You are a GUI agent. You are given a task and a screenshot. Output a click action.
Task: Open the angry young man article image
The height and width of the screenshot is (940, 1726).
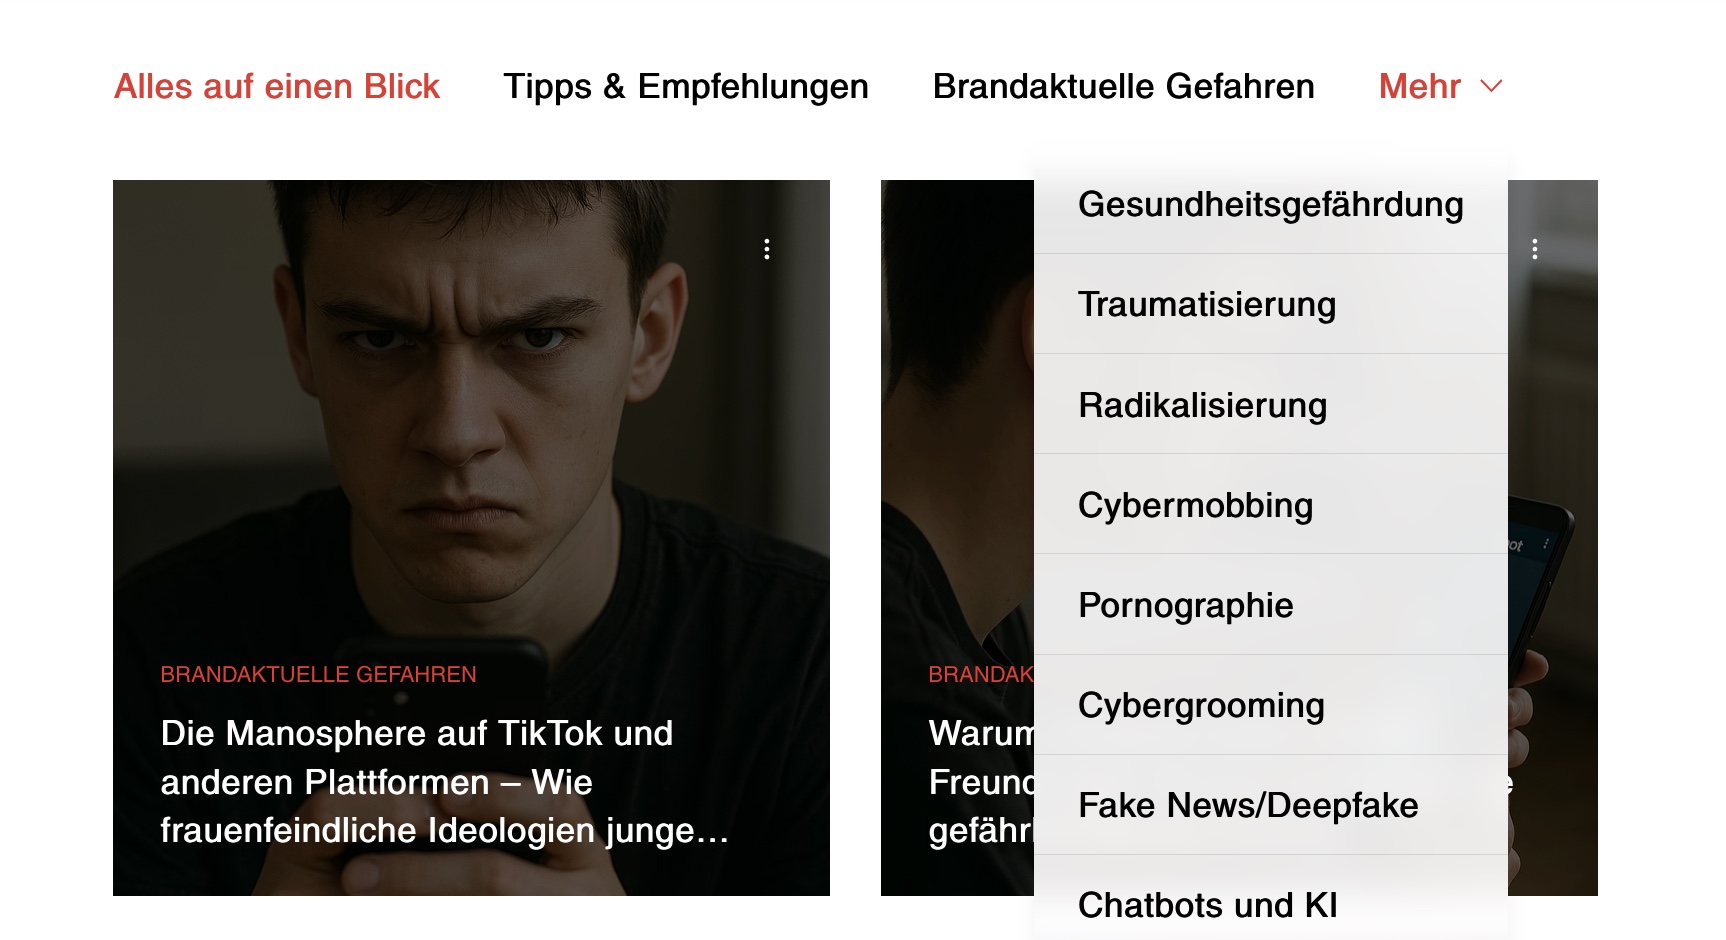(471, 420)
